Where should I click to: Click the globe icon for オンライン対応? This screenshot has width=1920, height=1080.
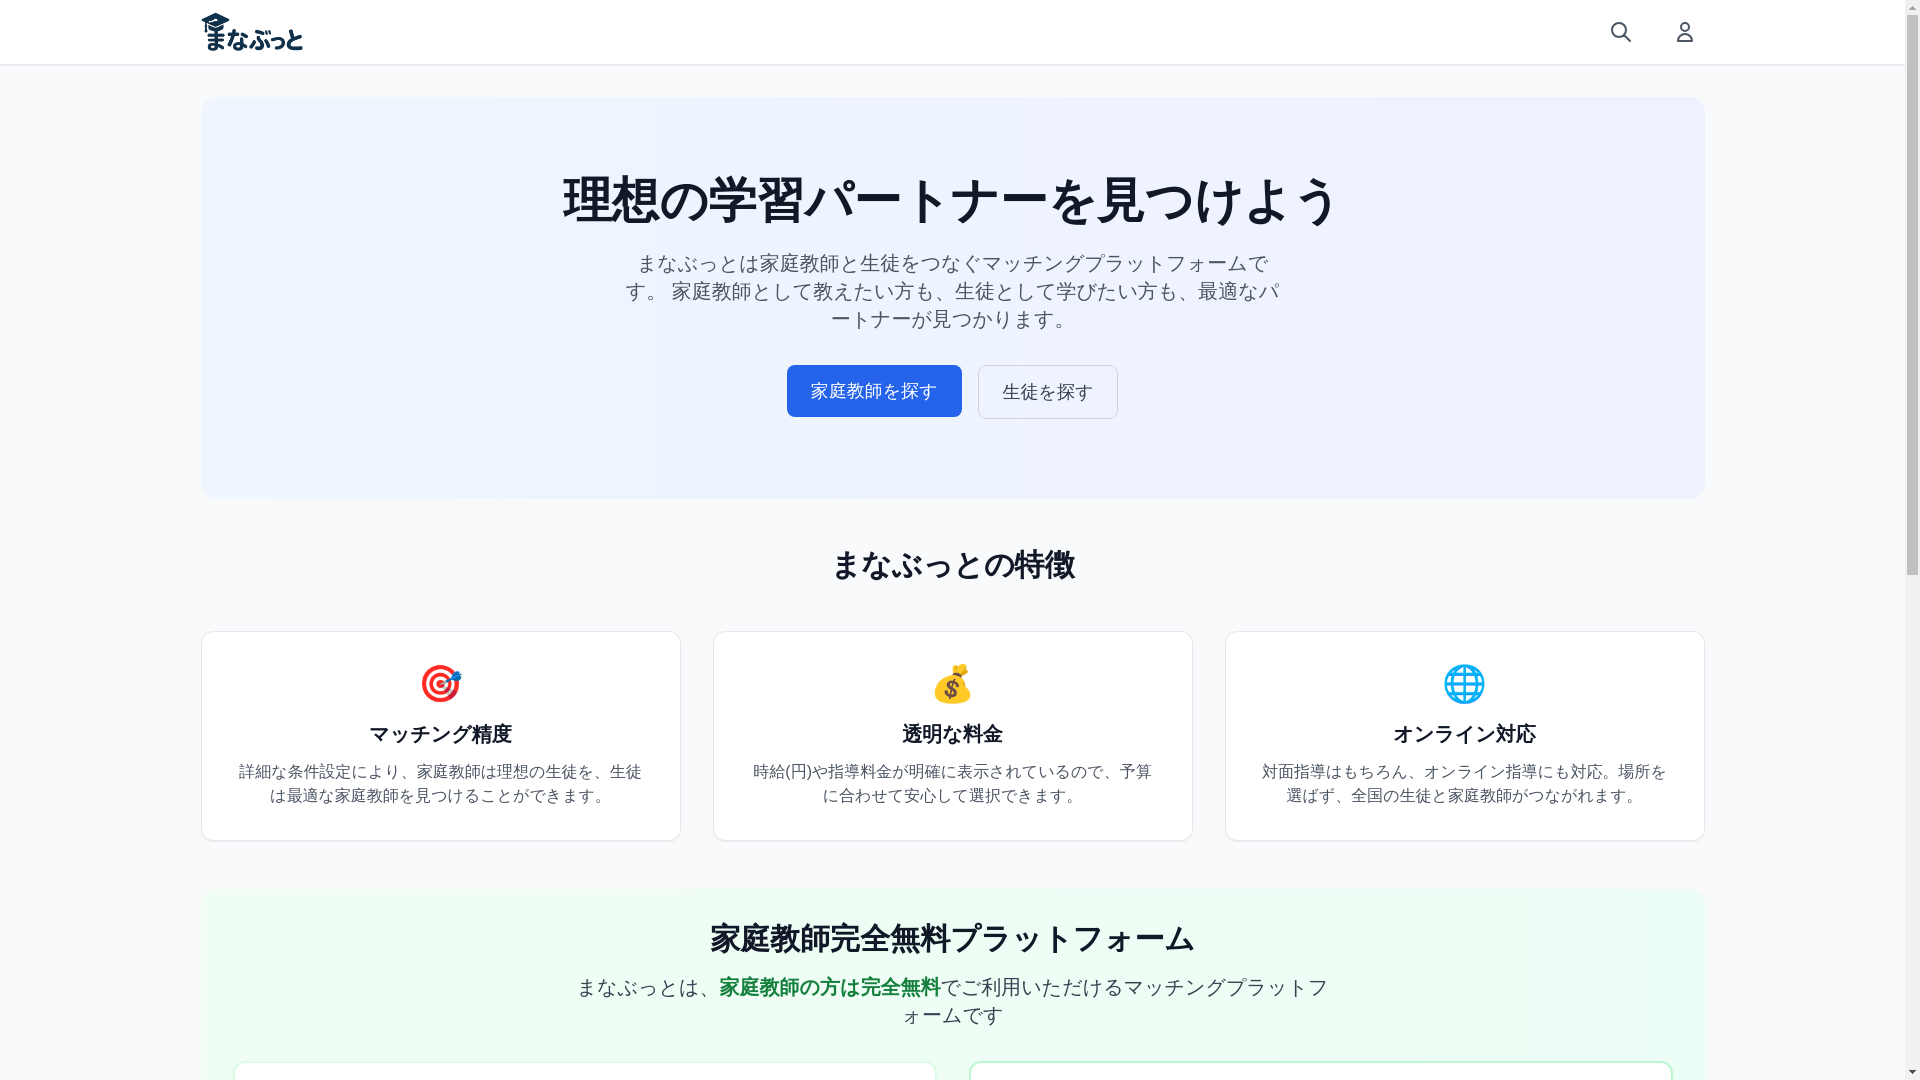point(1464,684)
